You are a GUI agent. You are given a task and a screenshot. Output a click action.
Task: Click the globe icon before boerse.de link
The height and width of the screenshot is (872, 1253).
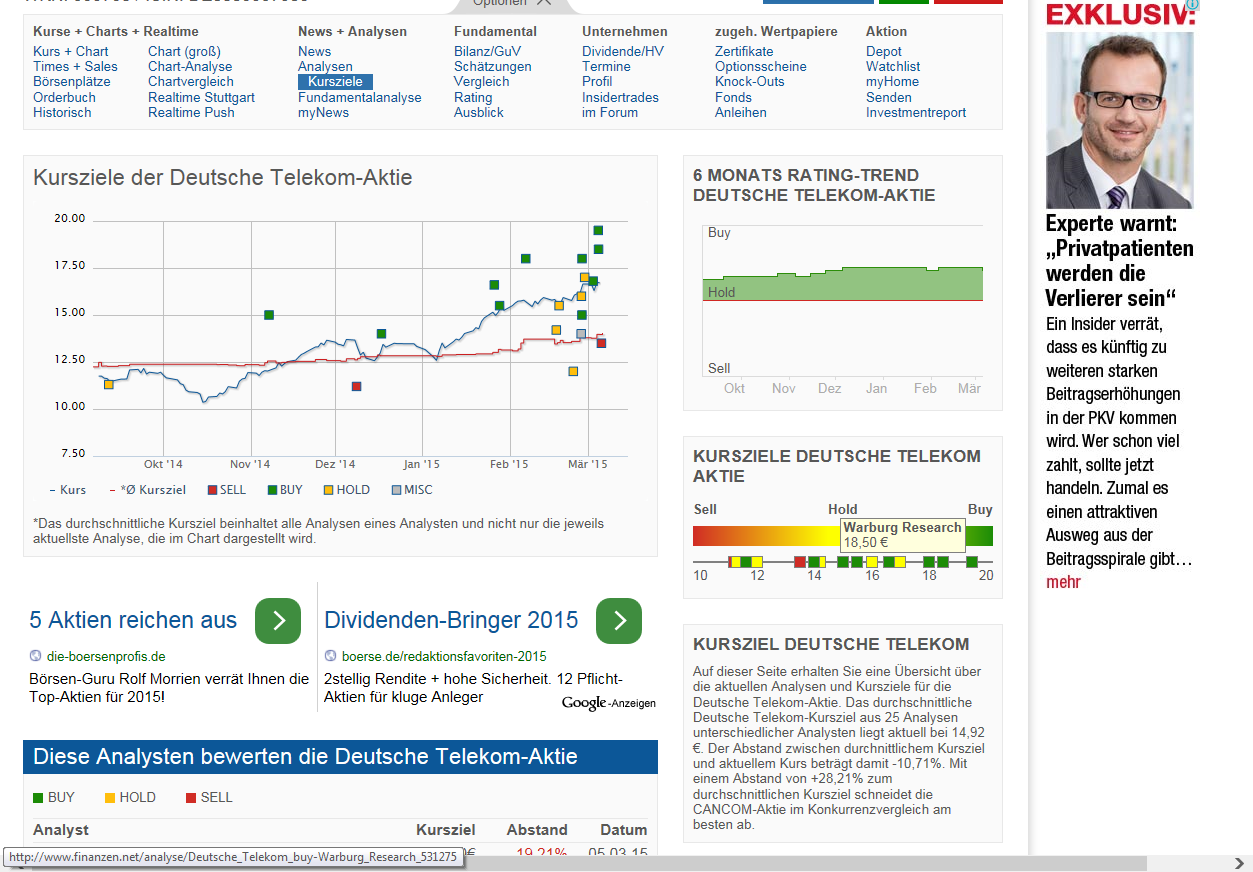point(331,656)
